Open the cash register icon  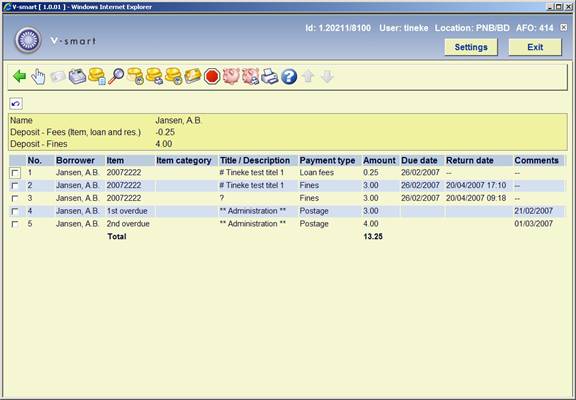pyautogui.click(x=77, y=76)
